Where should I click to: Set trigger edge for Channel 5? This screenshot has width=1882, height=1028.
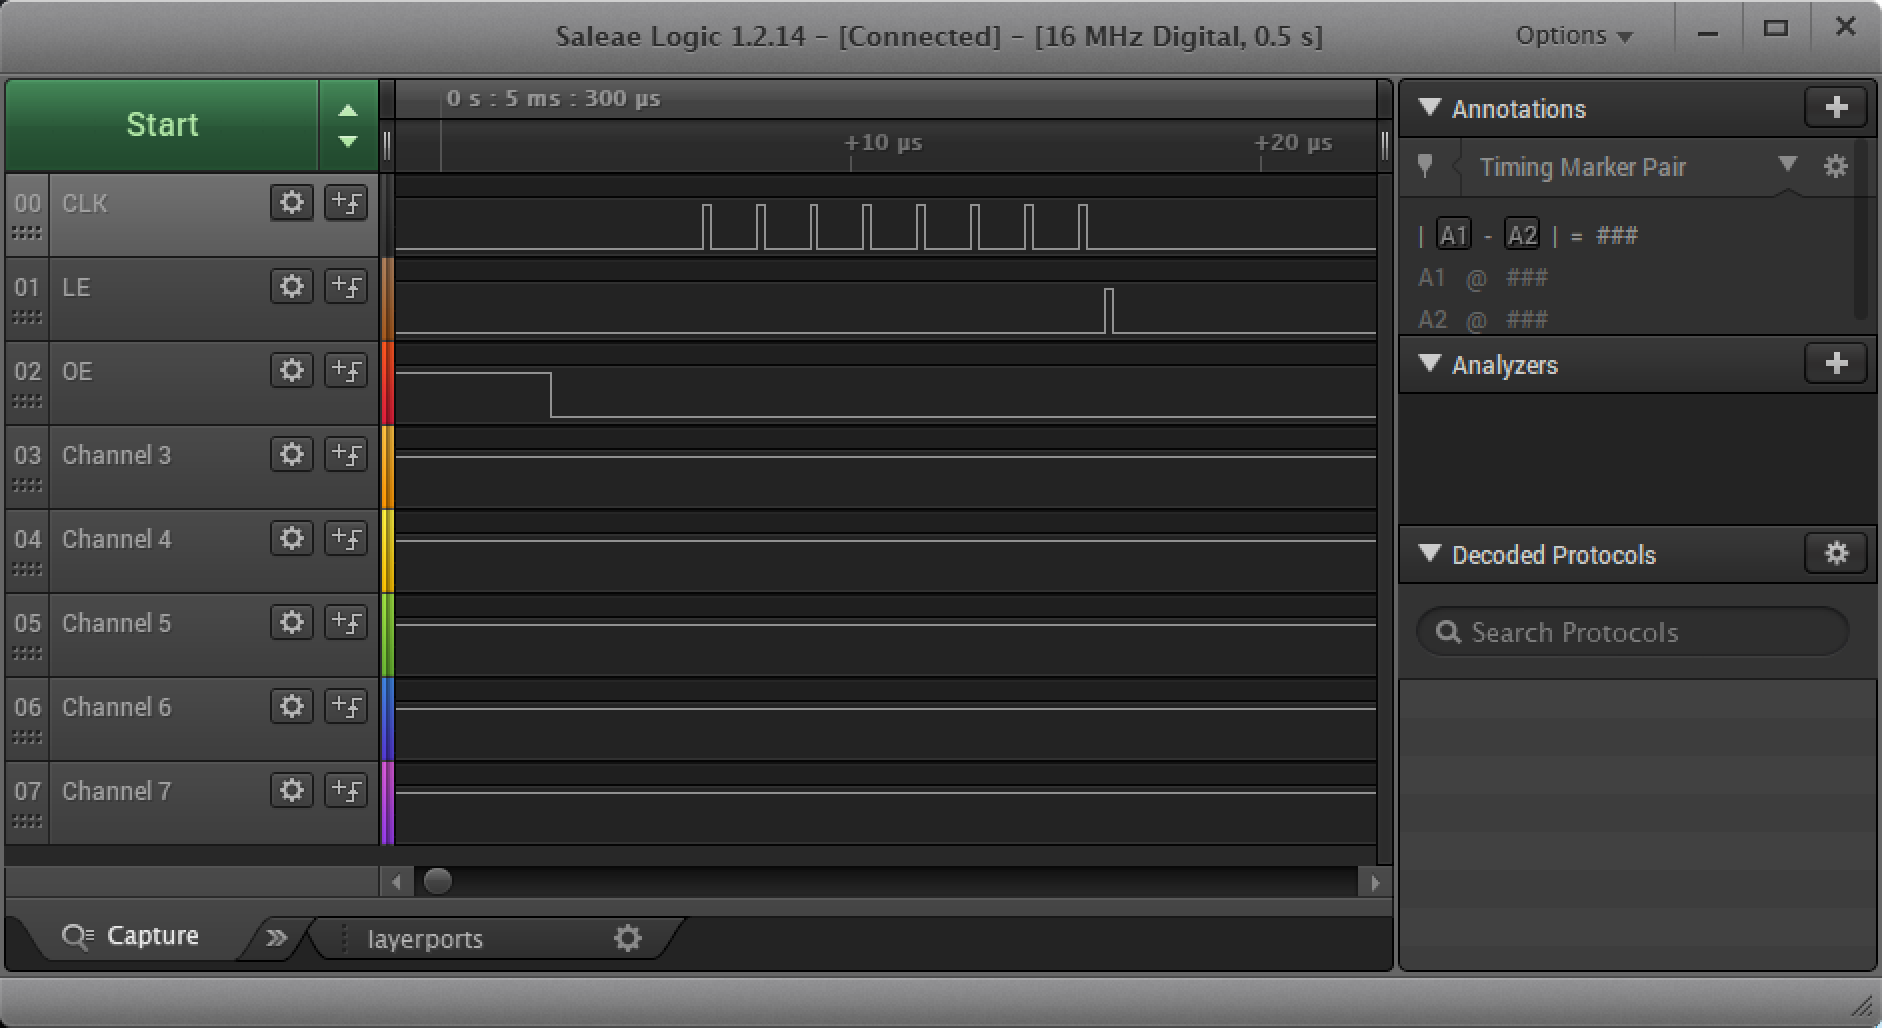point(346,623)
